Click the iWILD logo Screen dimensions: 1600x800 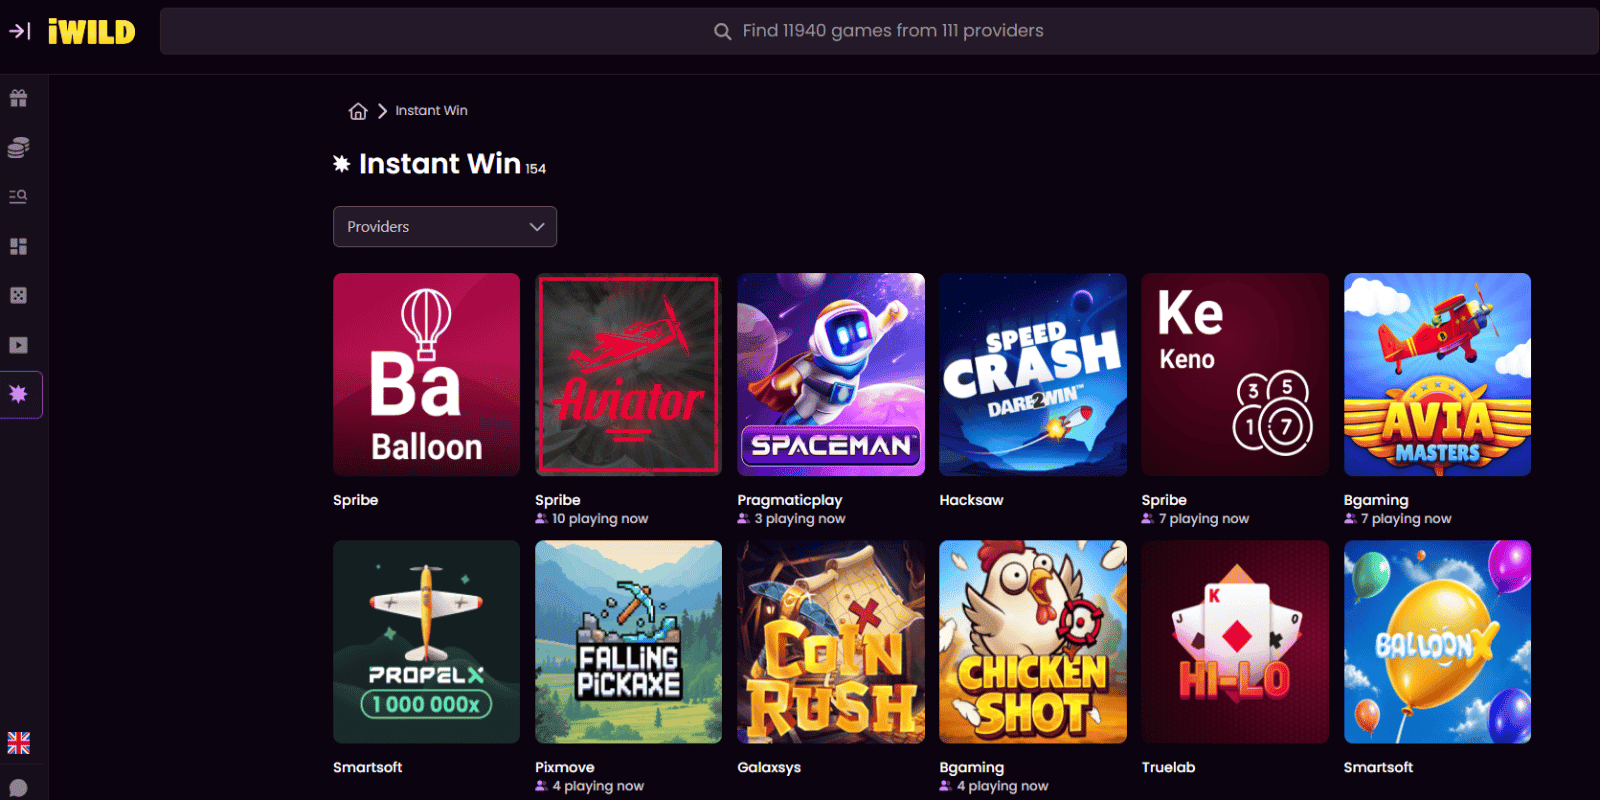(91, 32)
